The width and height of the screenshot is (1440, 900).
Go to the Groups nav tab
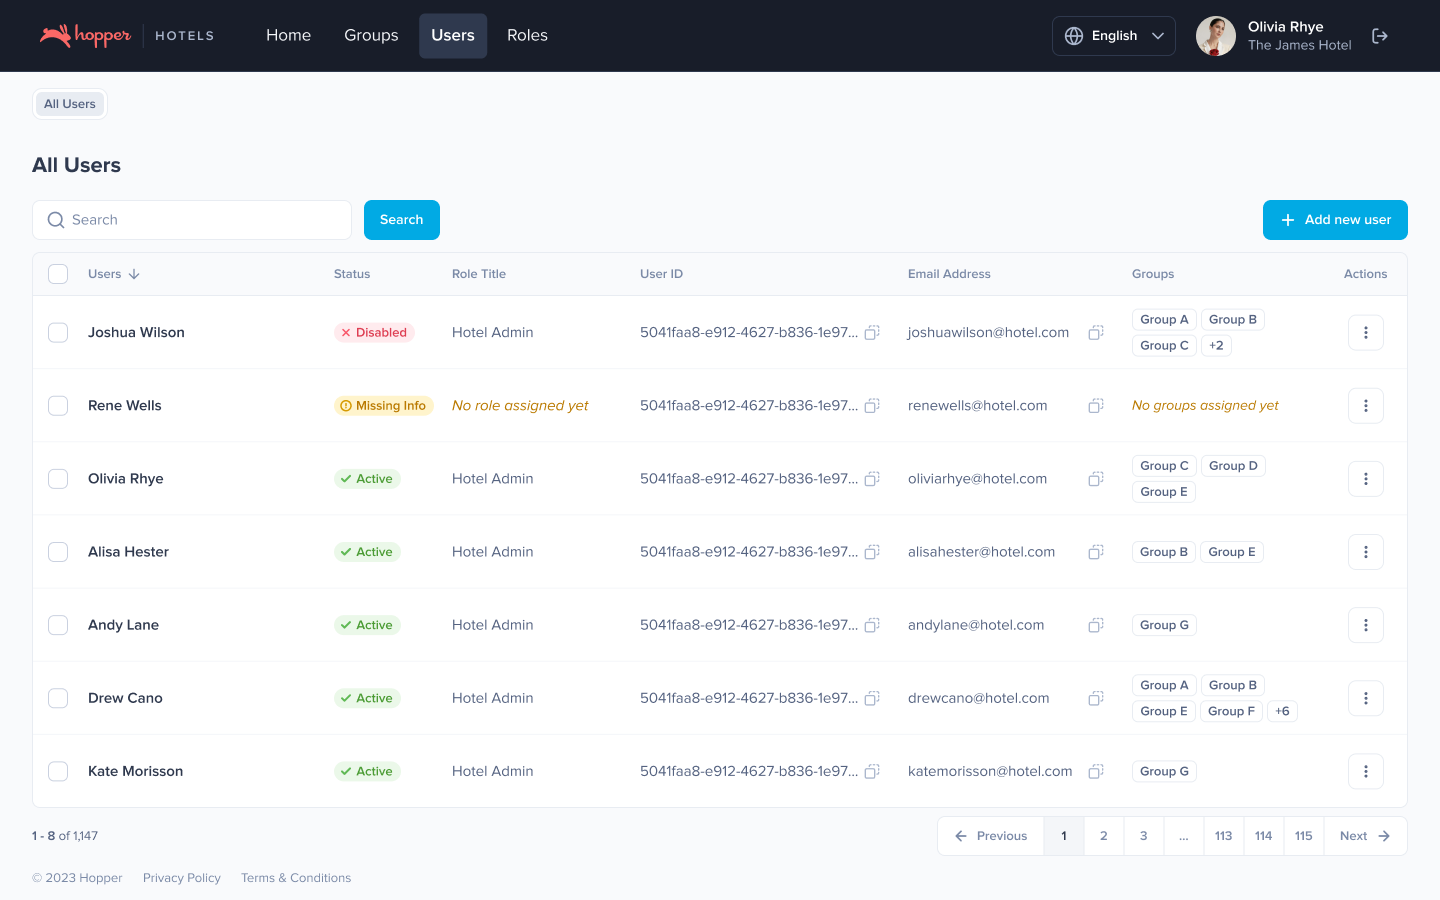point(371,36)
